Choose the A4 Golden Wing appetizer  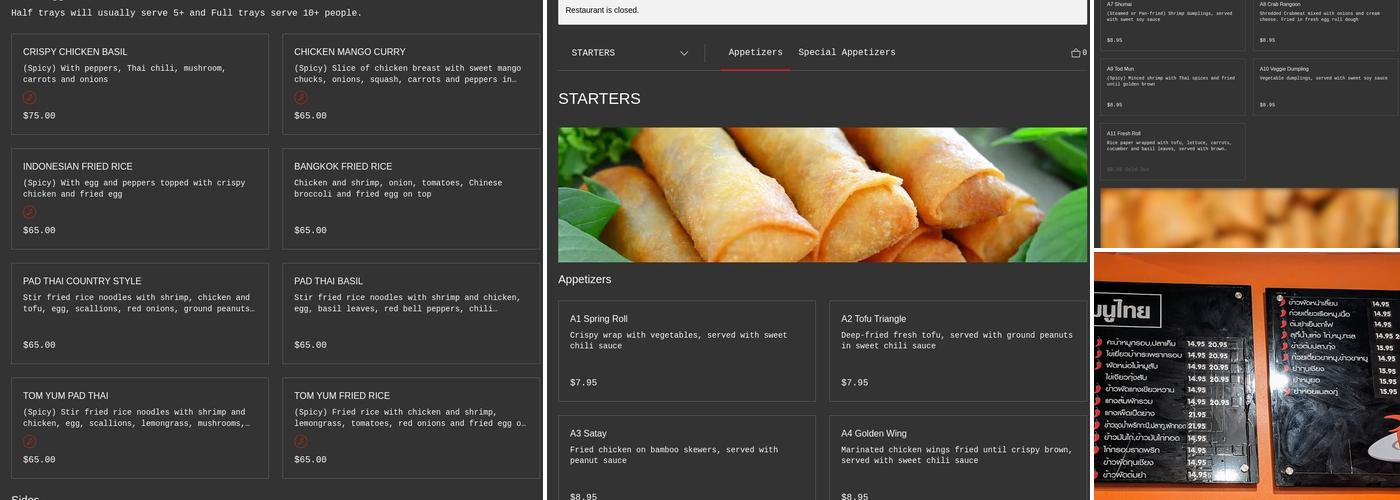pos(958,458)
